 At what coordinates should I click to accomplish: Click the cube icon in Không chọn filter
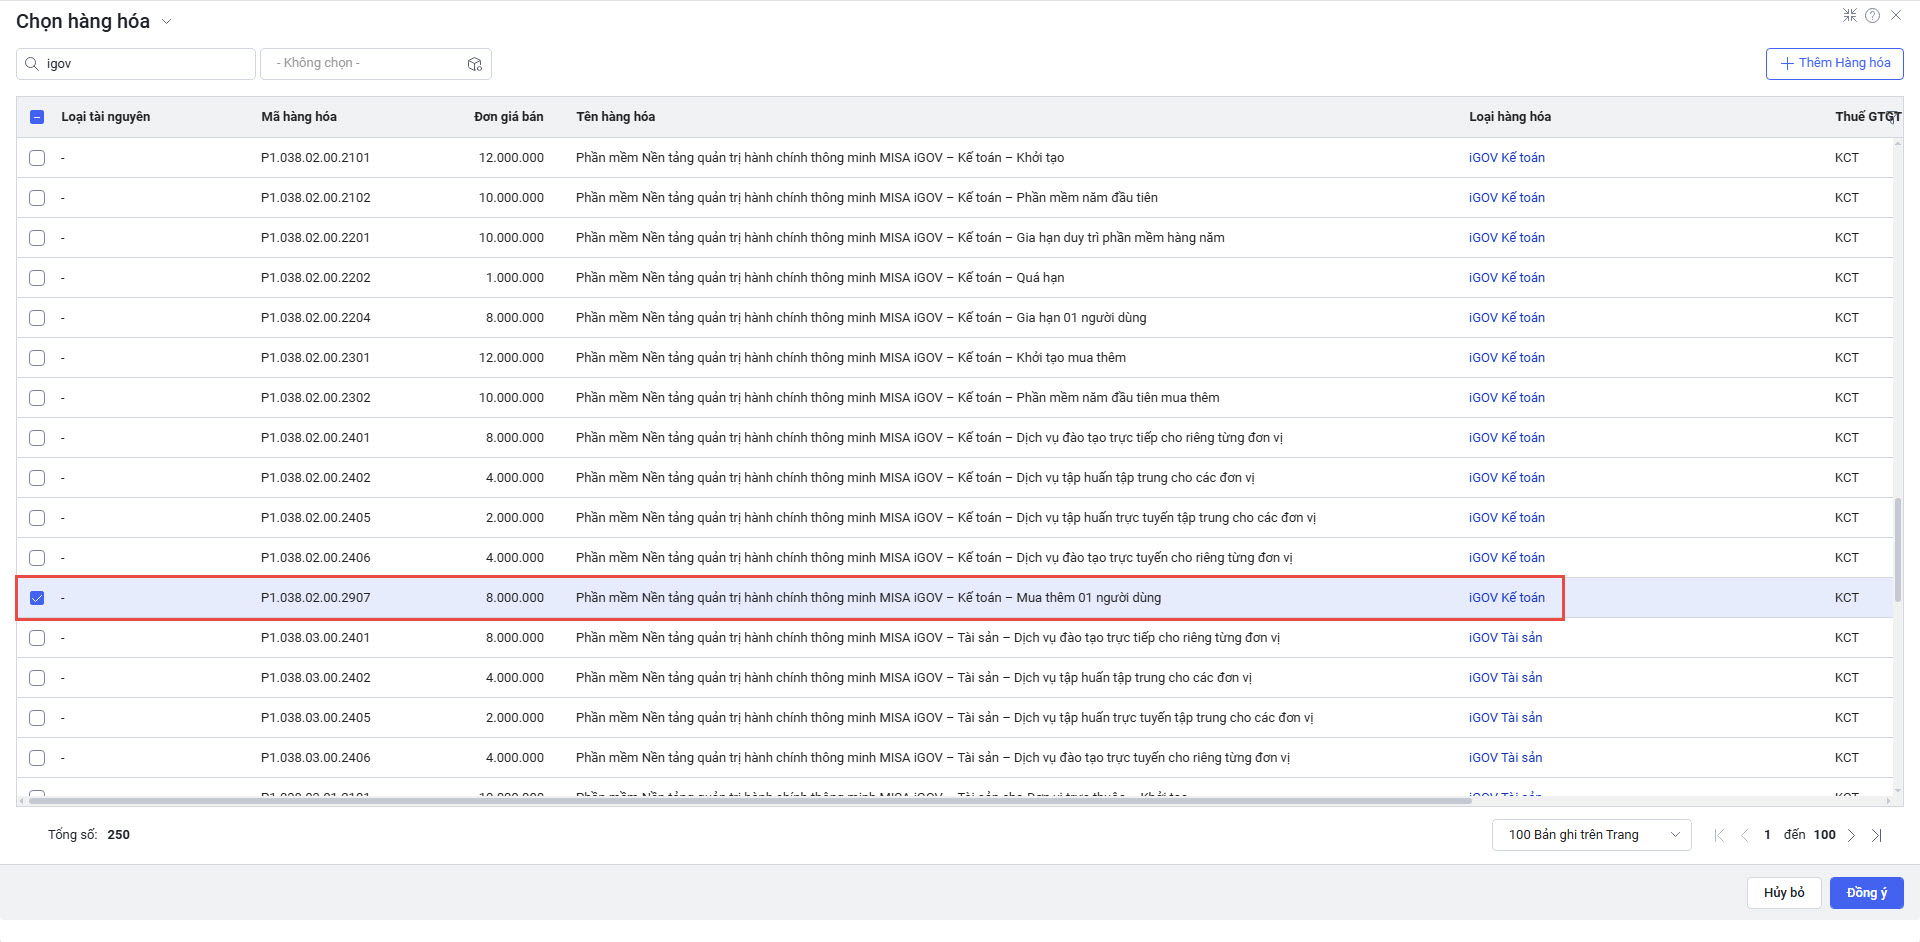tap(474, 64)
